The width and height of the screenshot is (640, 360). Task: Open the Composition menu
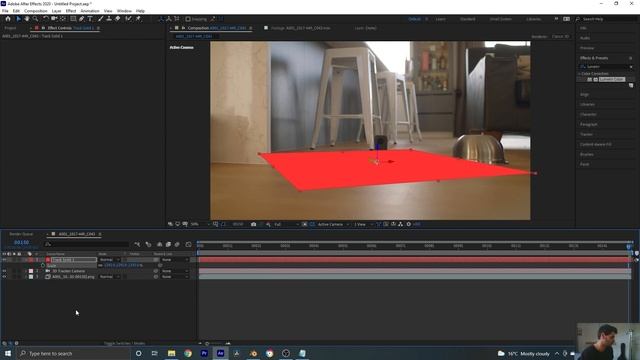36,11
